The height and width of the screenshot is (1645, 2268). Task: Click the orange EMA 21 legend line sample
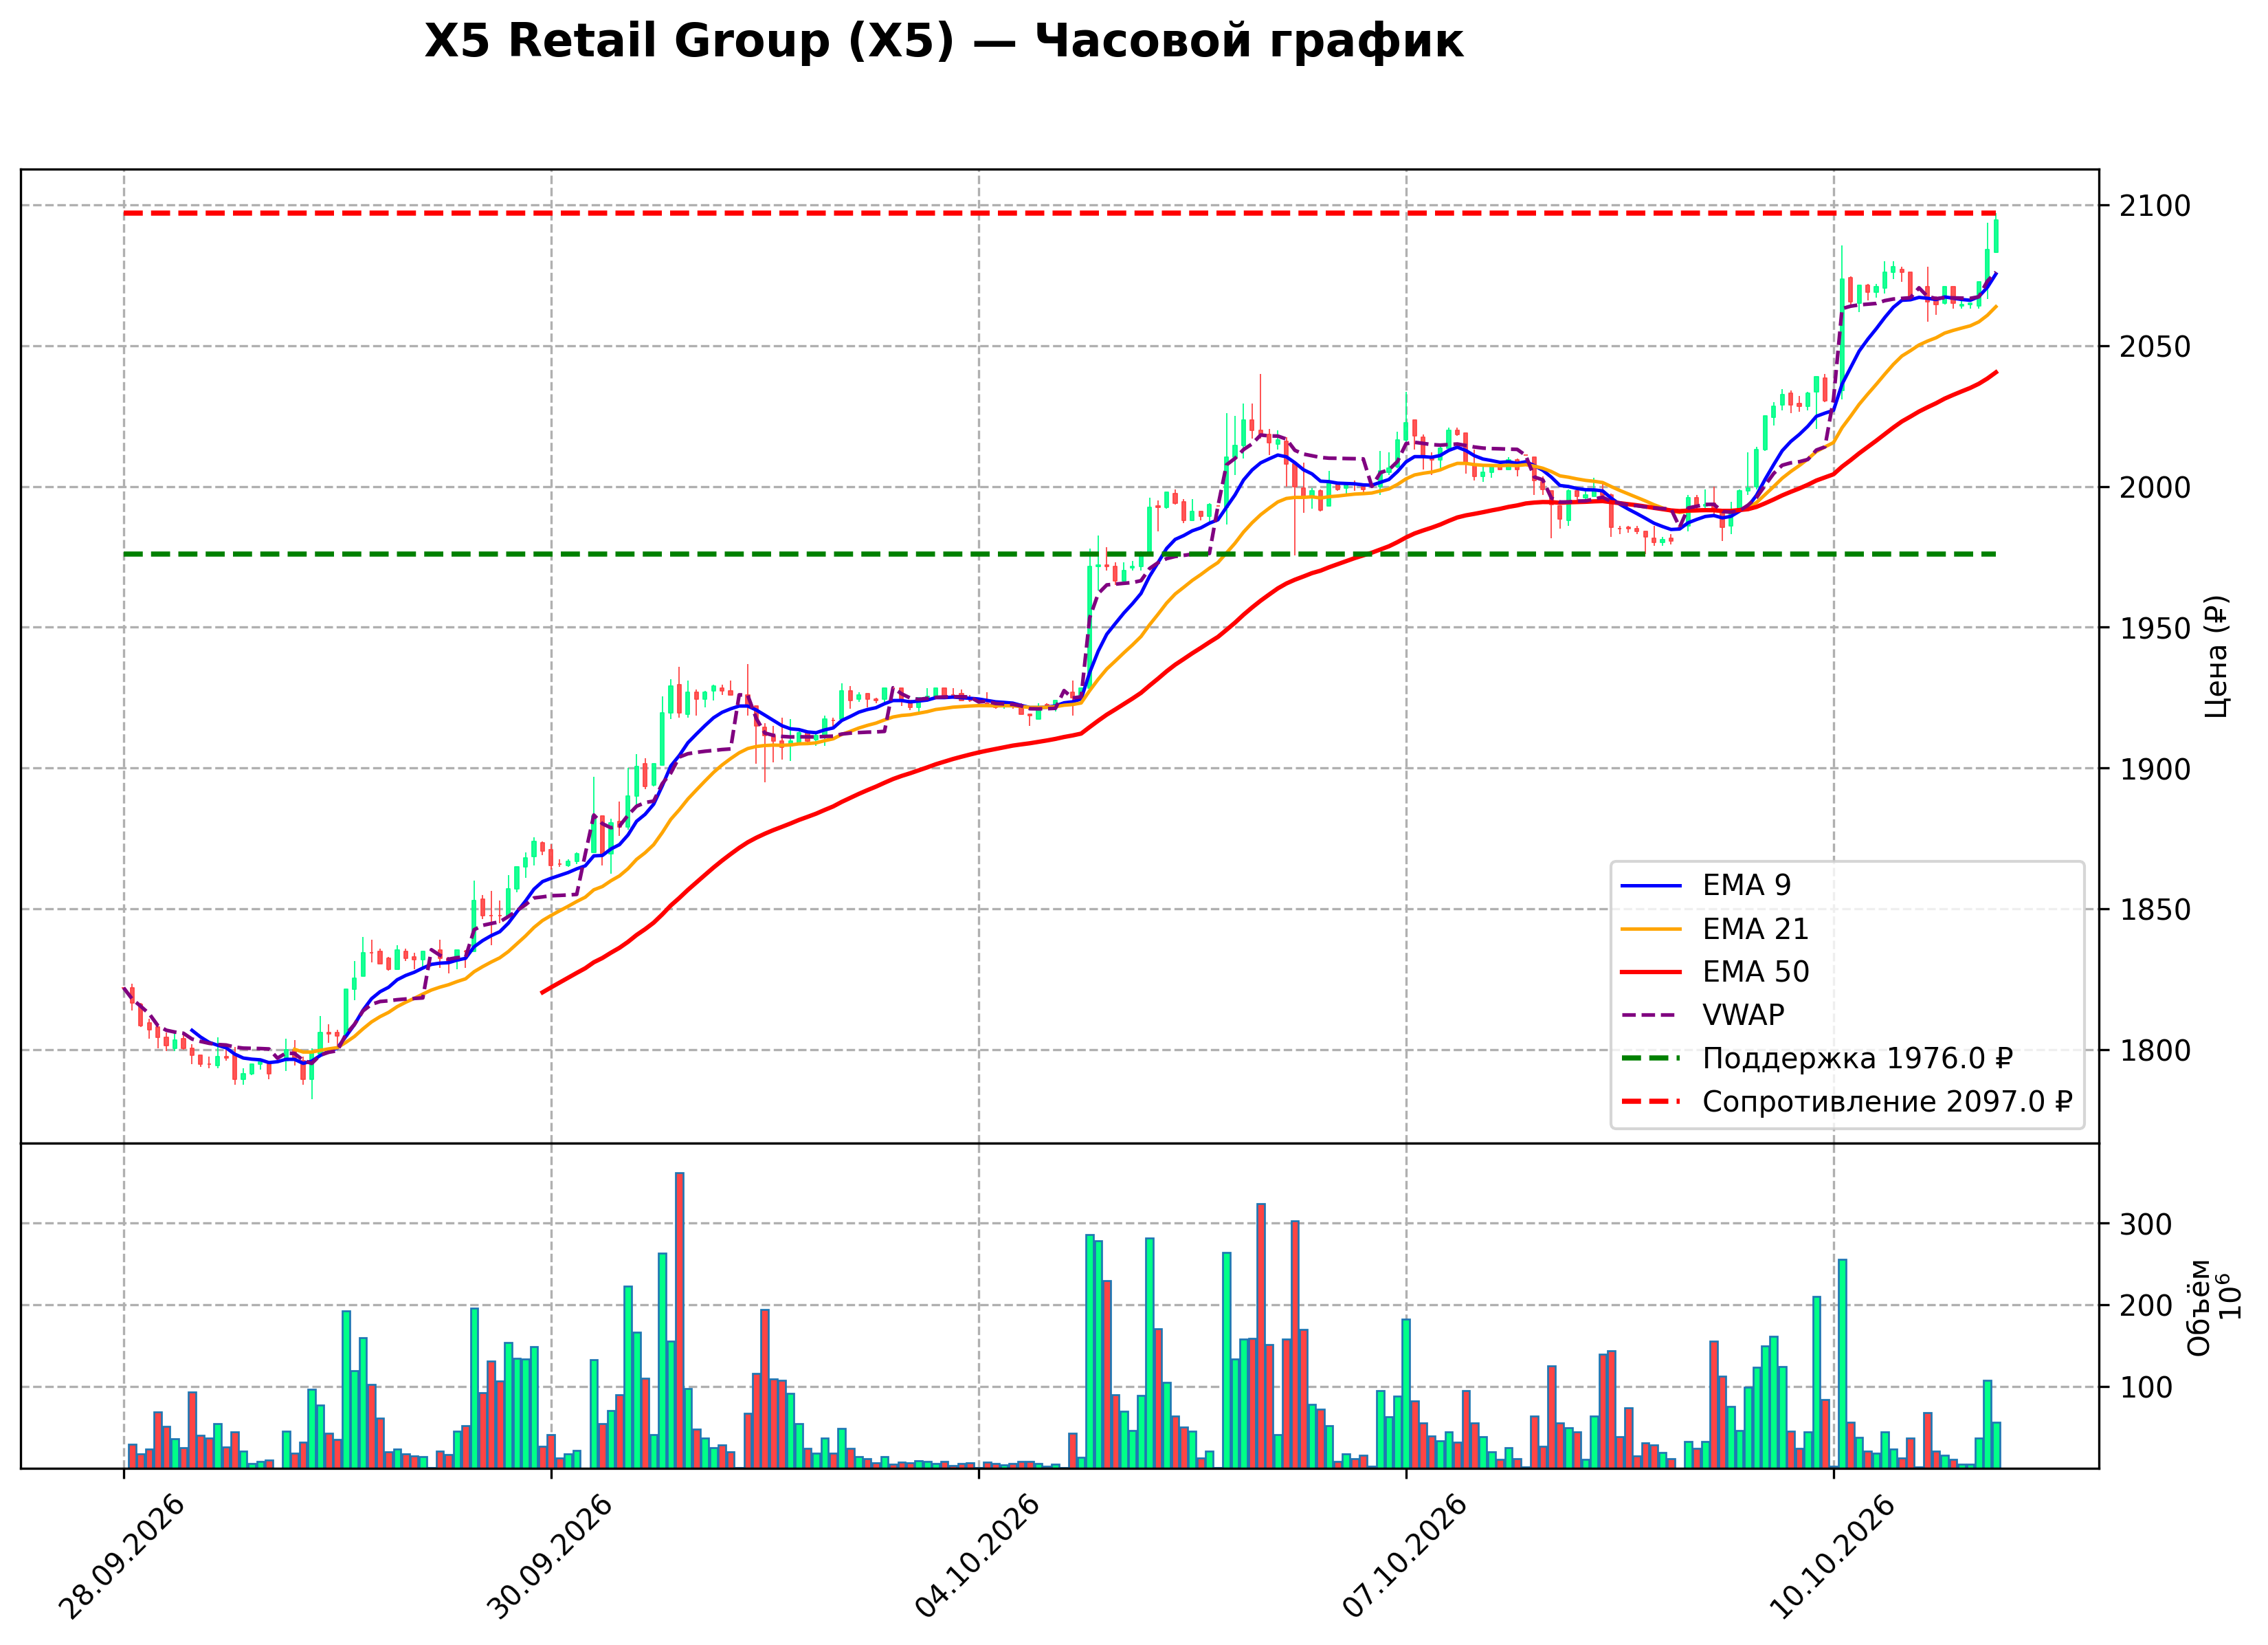1650,929
